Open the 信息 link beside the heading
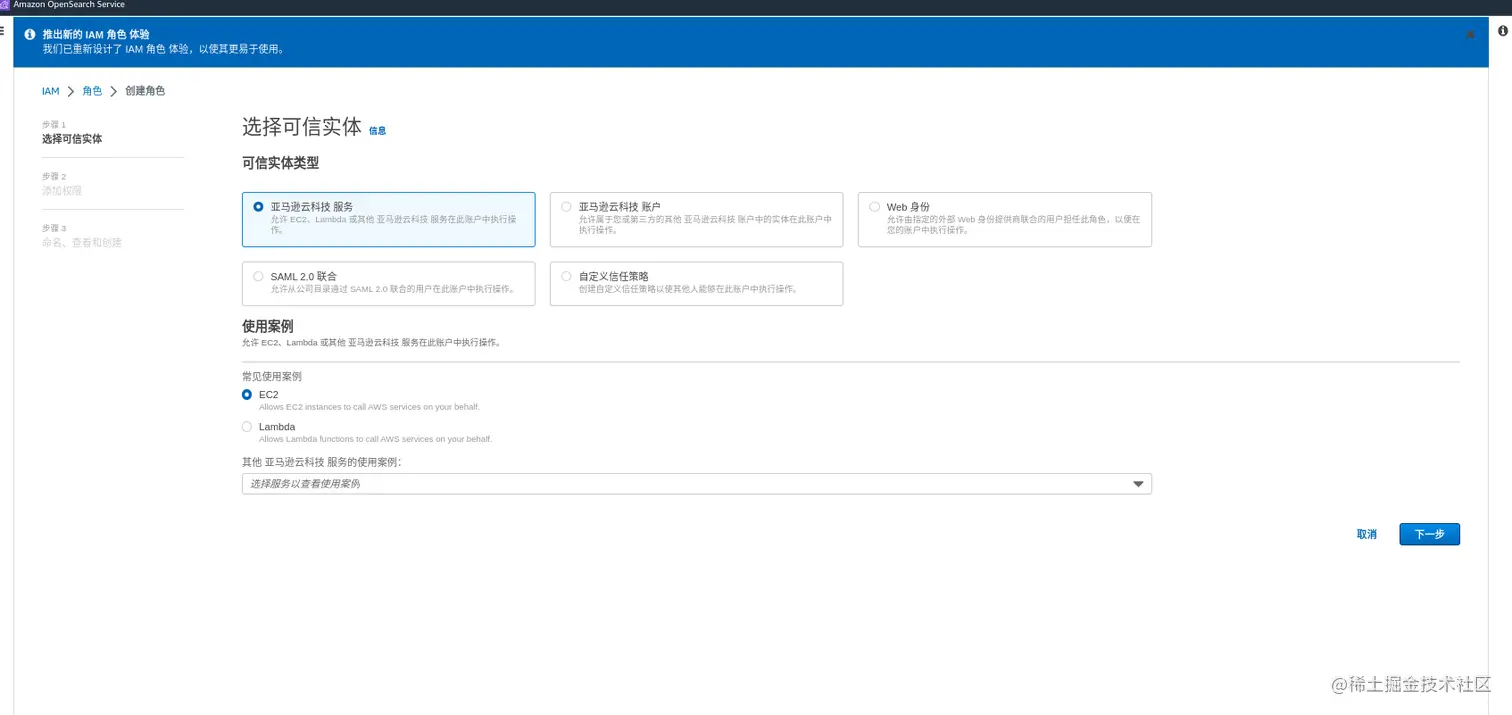 [377, 131]
